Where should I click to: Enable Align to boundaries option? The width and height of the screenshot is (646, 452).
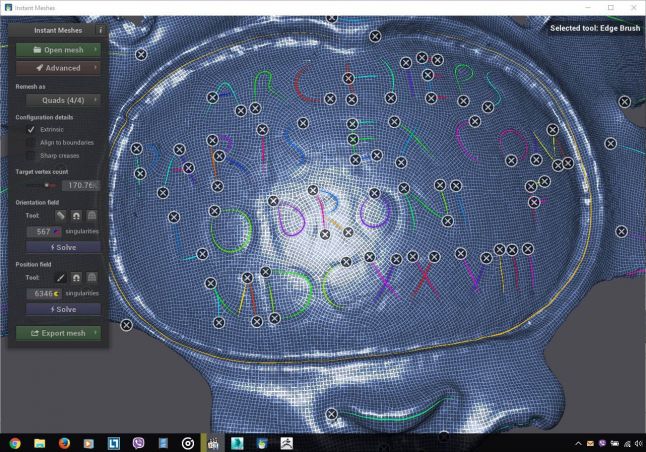(x=31, y=143)
